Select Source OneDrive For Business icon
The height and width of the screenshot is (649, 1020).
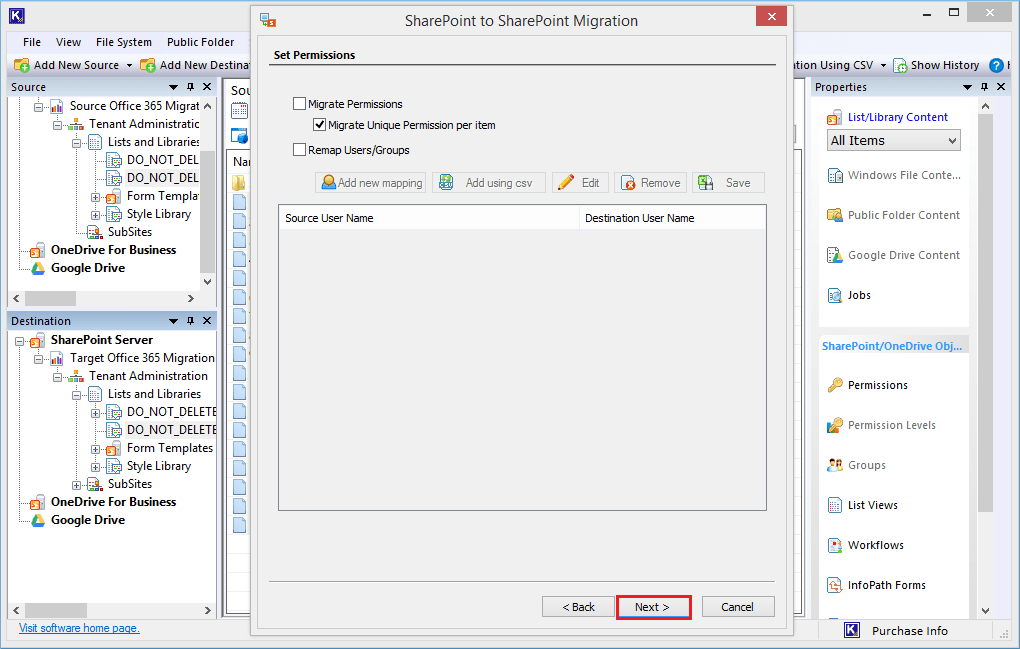[38, 250]
